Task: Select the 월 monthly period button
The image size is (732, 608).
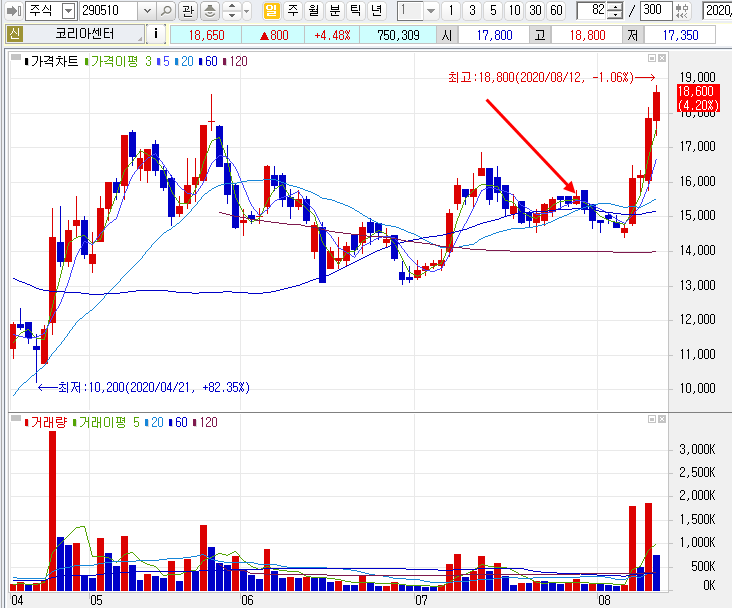Action: [x=314, y=10]
